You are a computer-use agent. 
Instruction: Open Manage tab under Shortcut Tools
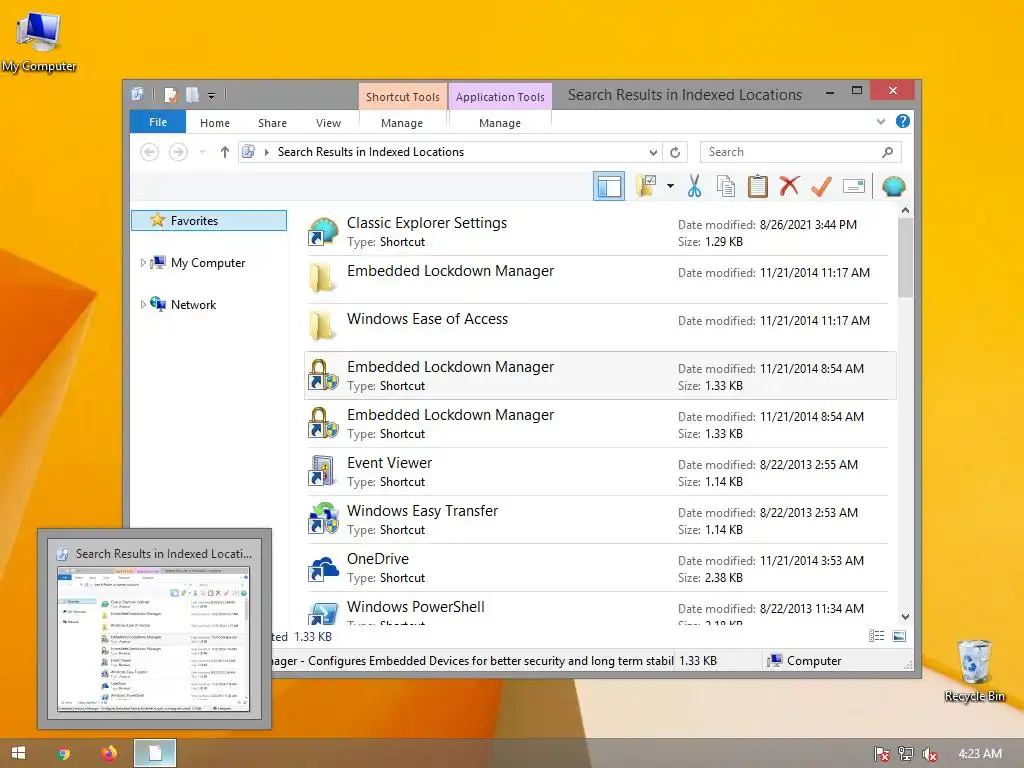pyautogui.click(x=402, y=123)
